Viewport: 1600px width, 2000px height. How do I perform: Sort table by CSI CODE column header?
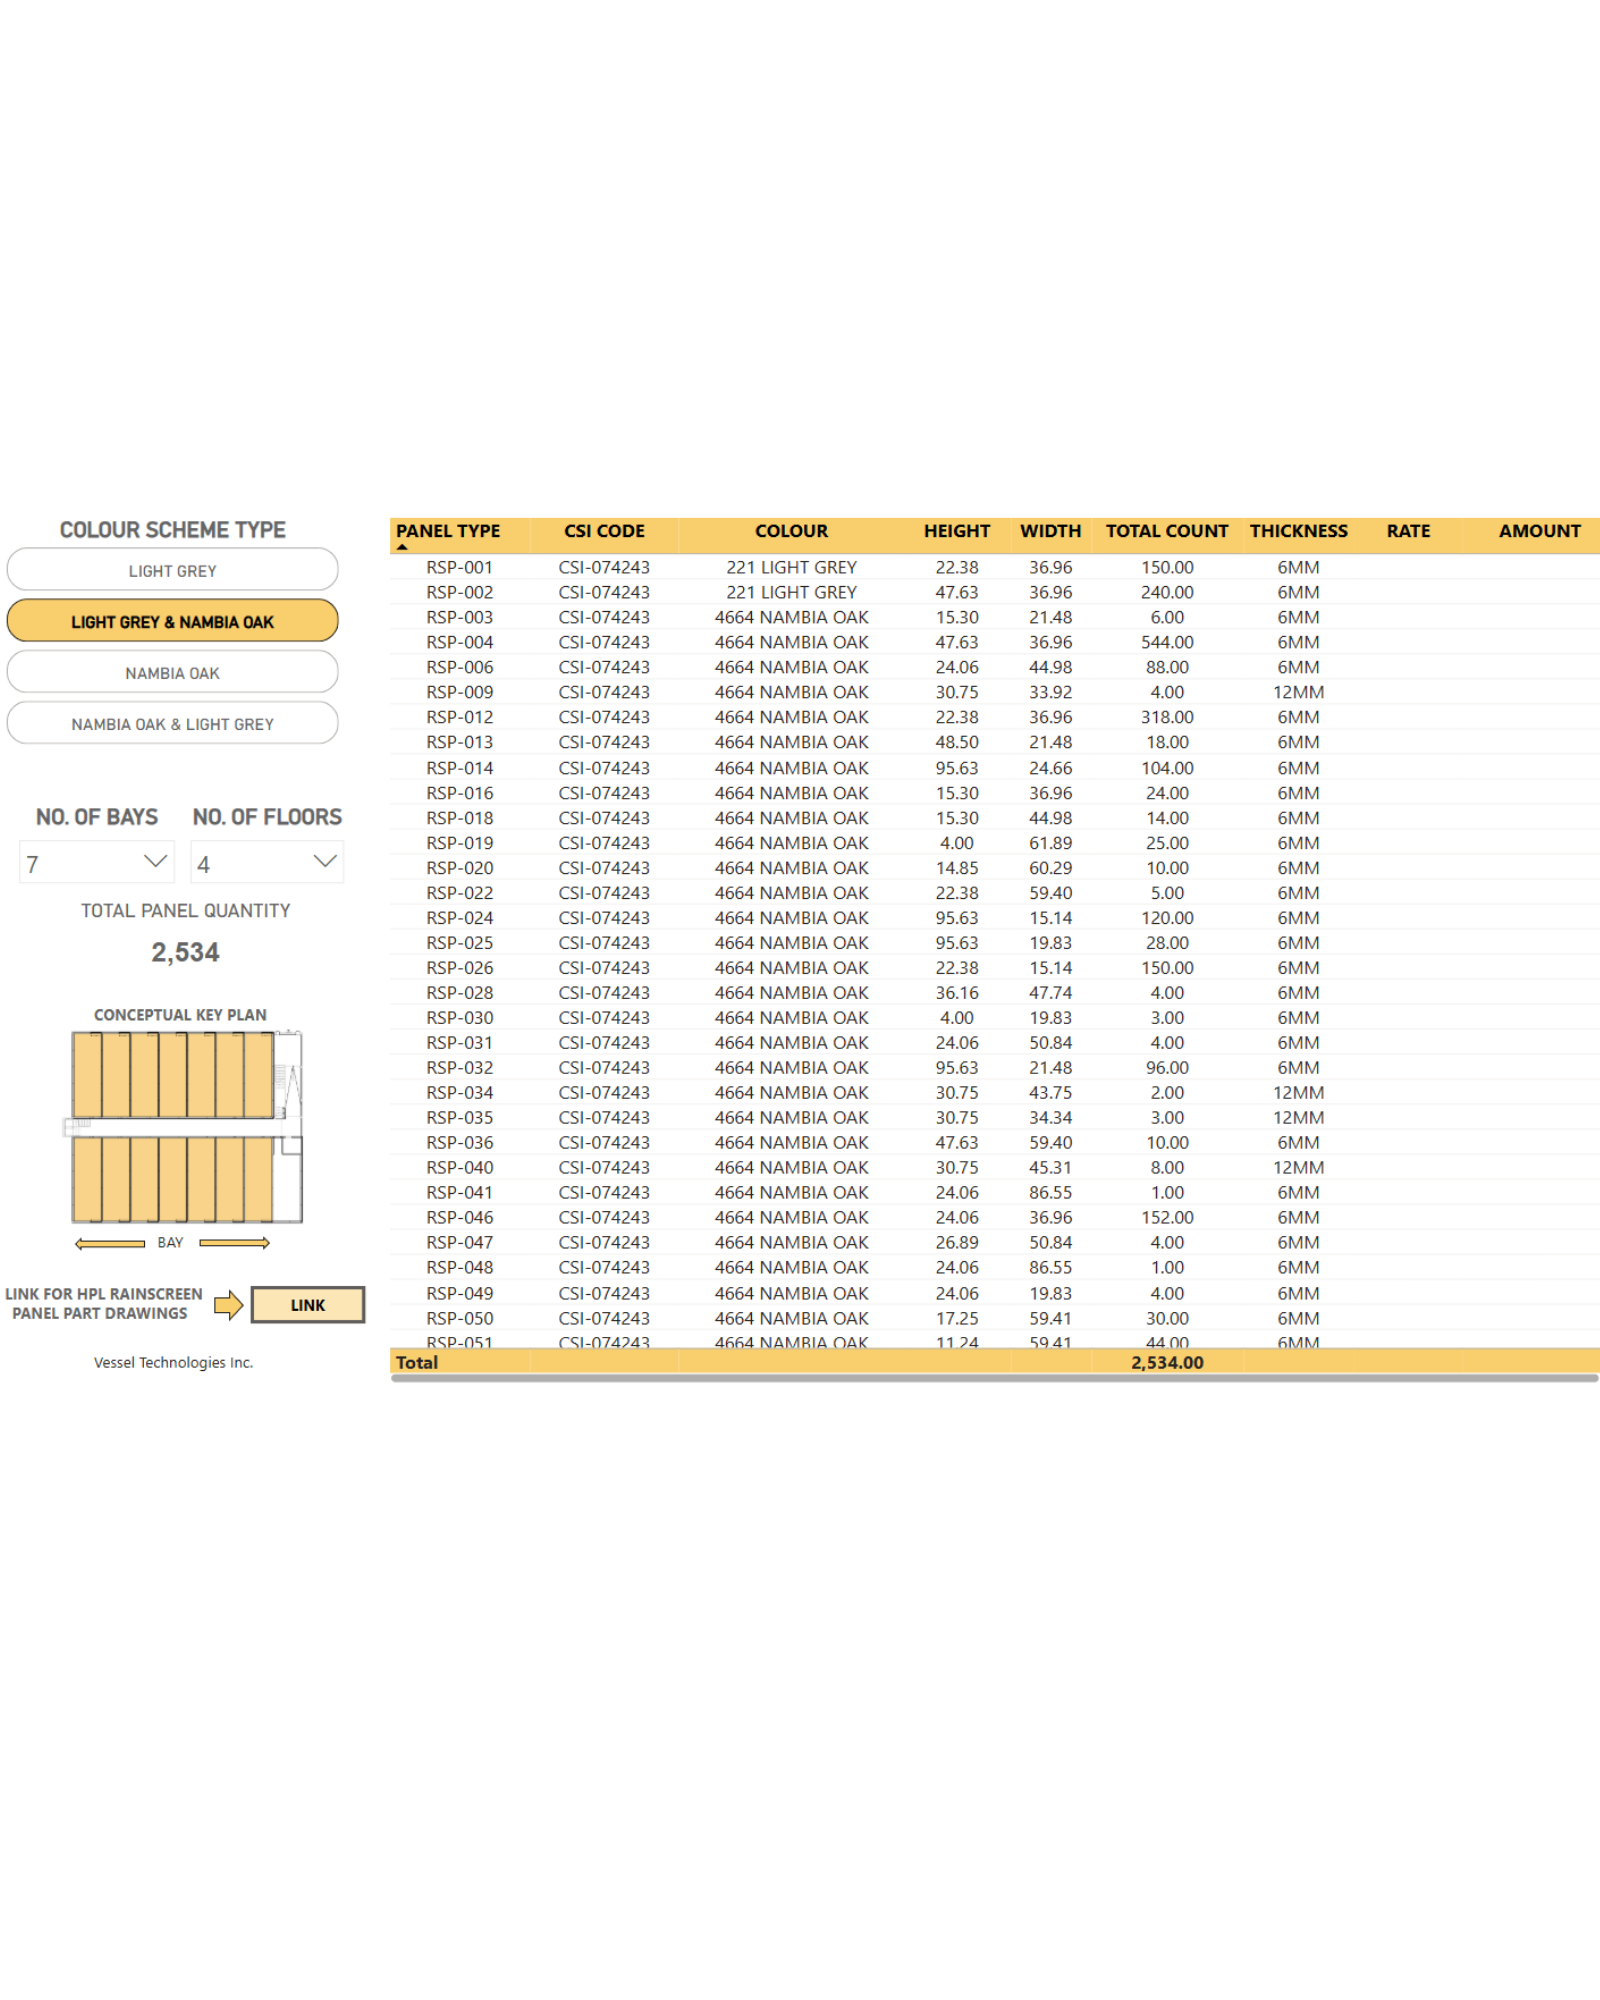604,531
